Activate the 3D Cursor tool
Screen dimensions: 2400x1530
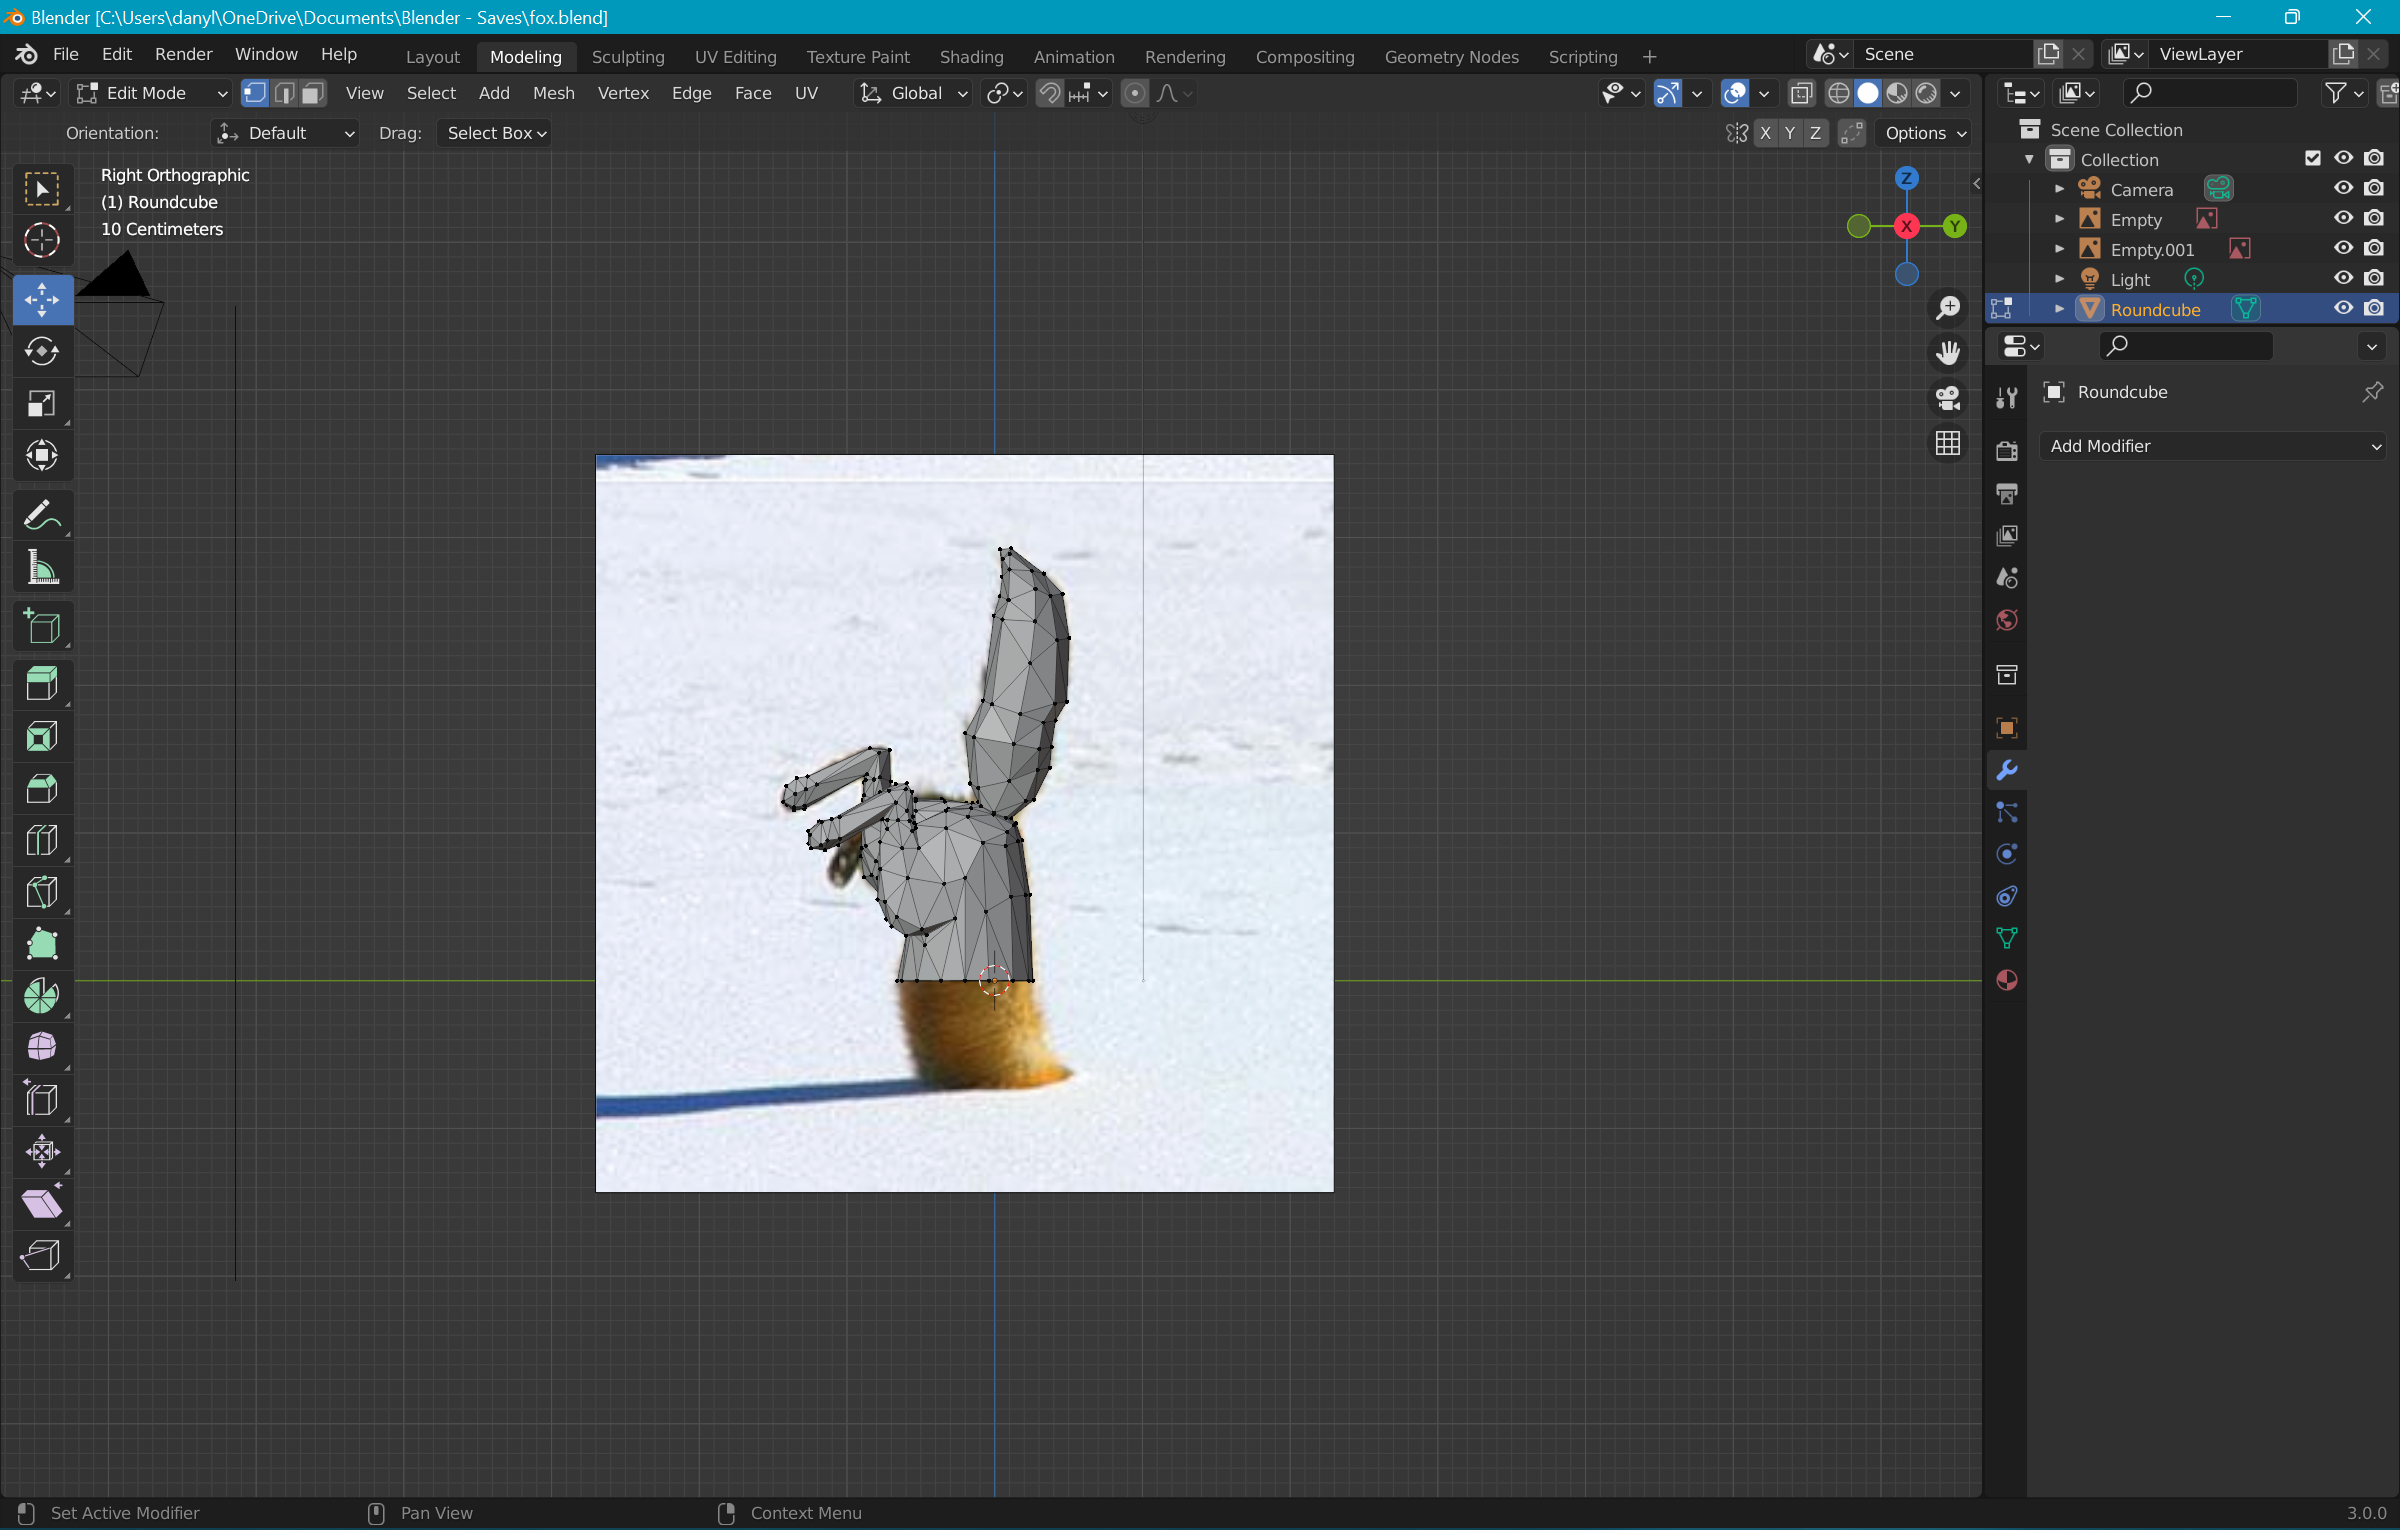[42, 240]
